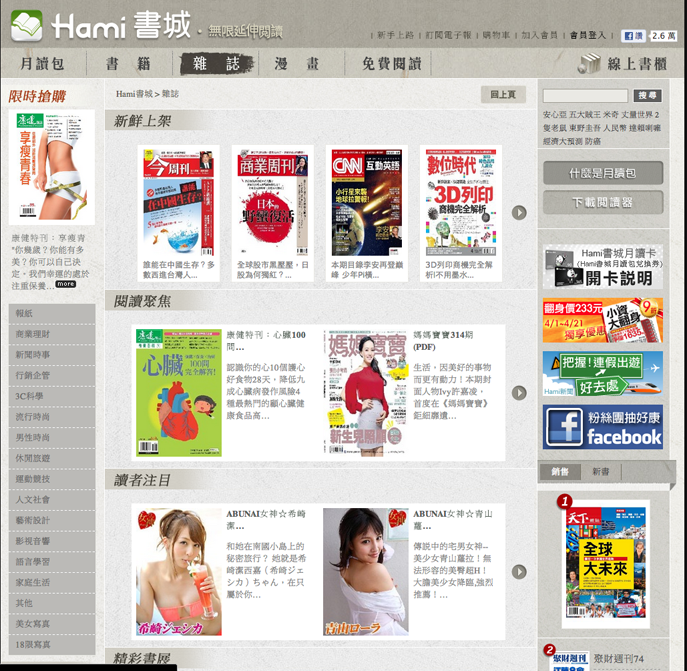Select the 家庭生活 category in sidebar
Screen dimensions: 687x671
52,582
